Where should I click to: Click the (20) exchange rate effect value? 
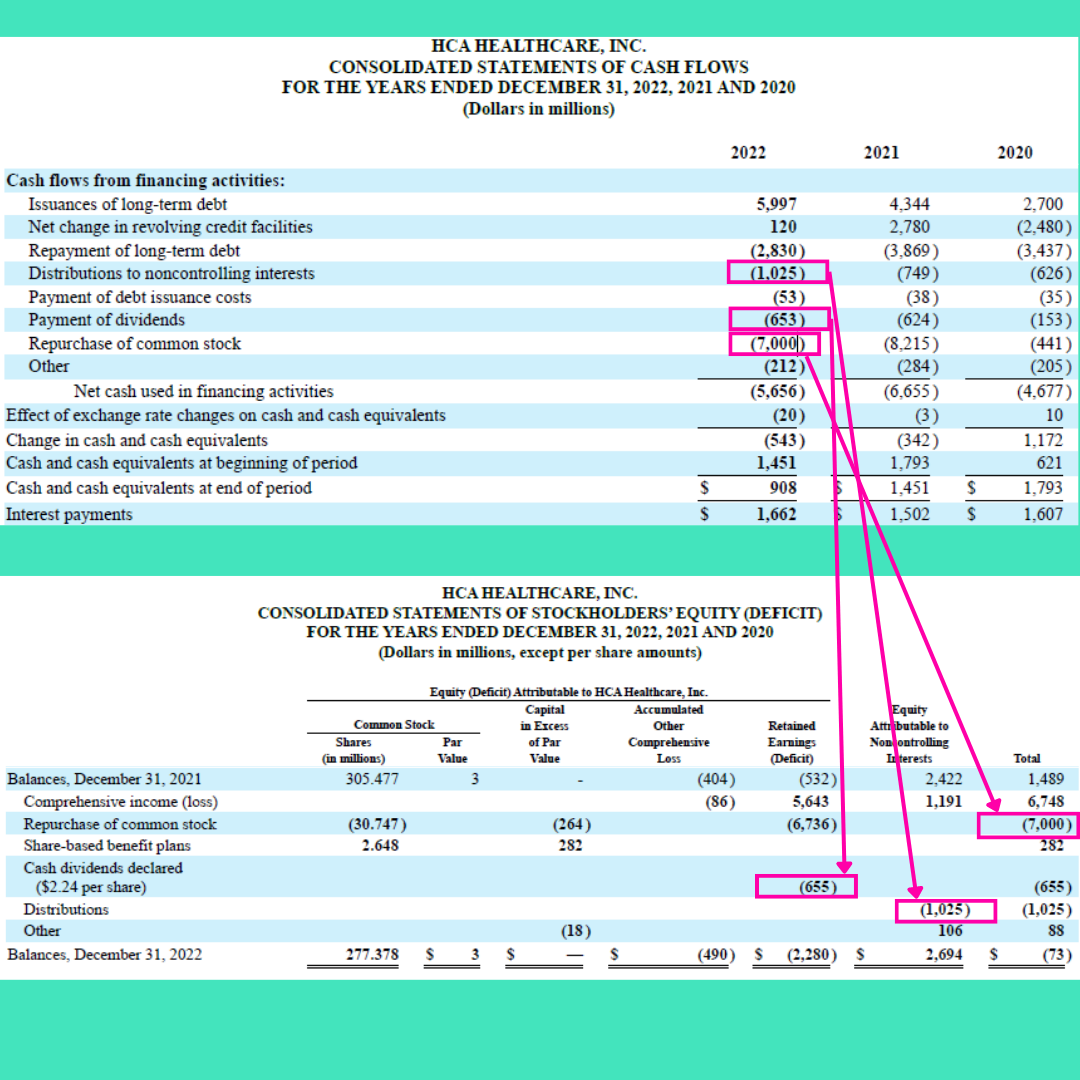point(789,416)
